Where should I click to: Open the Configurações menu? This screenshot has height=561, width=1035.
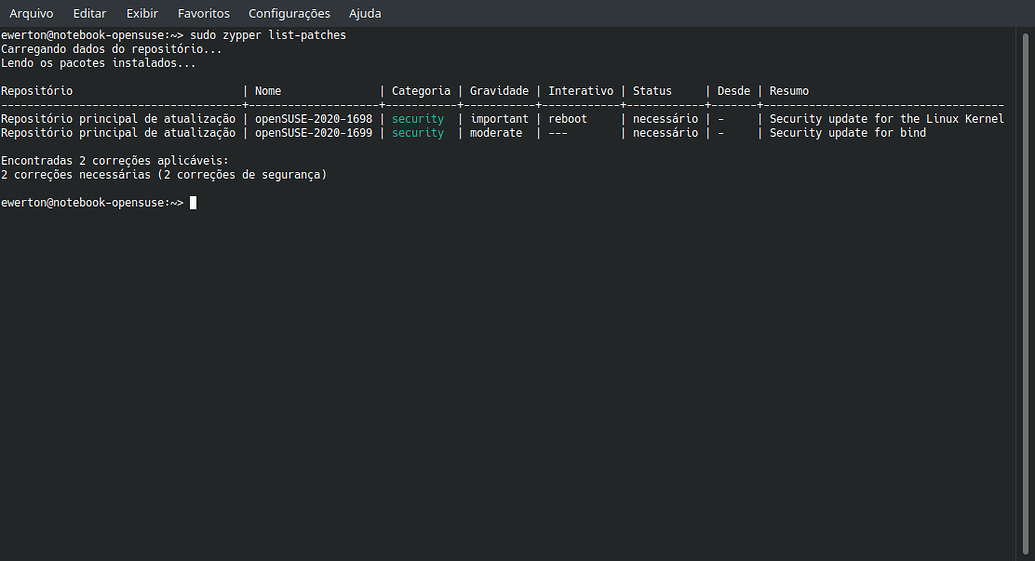pyautogui.click(x=289, y=13)
